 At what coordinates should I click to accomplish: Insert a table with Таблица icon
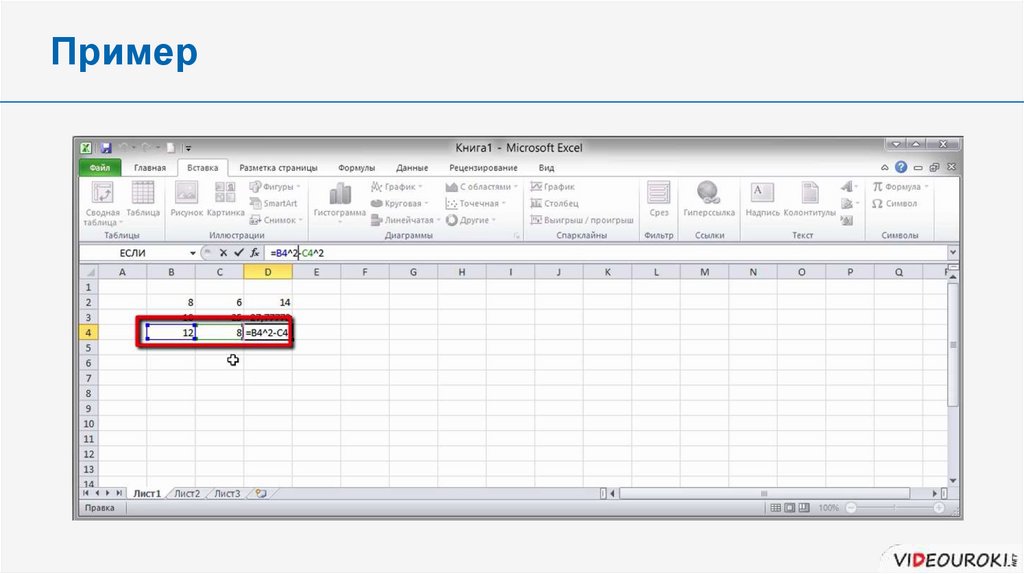pyautogui.click(x=143, y=194)
